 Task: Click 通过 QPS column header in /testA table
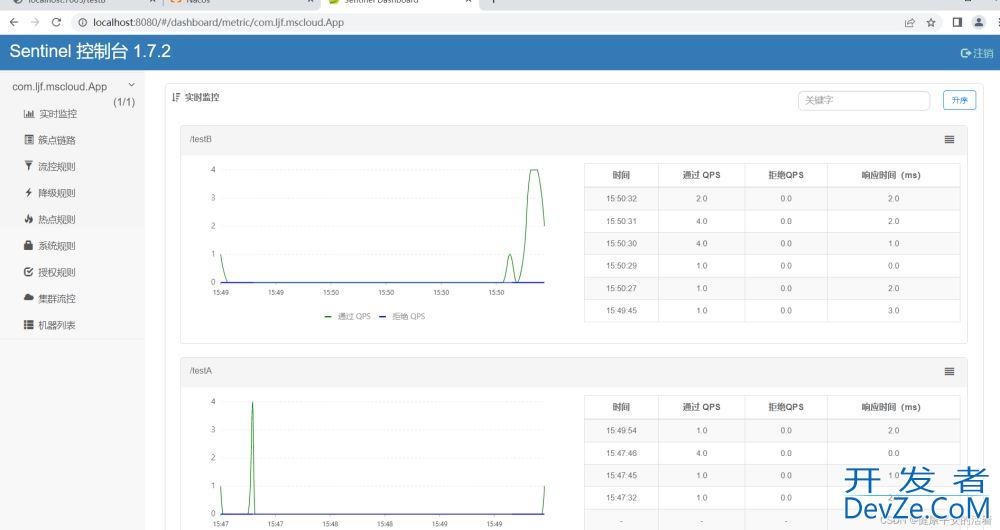pyautogui.click(x=702, y=407)
